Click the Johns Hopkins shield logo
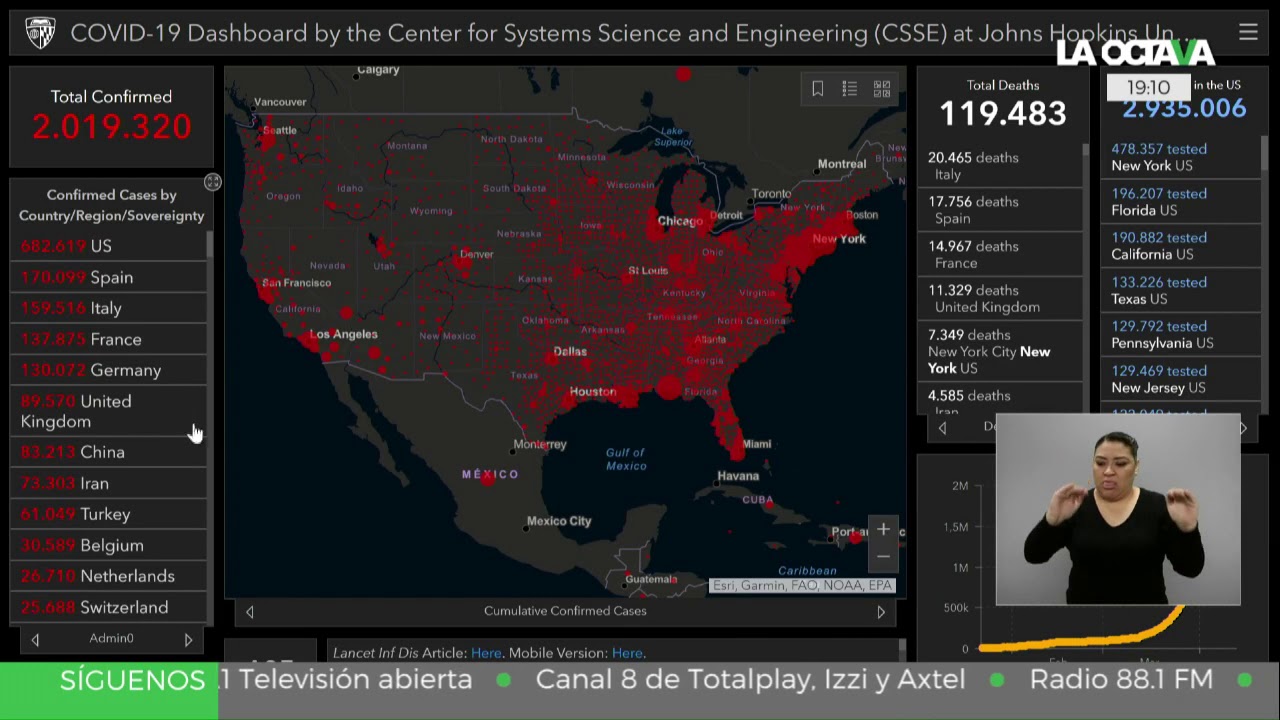 (x=40, y=33)
